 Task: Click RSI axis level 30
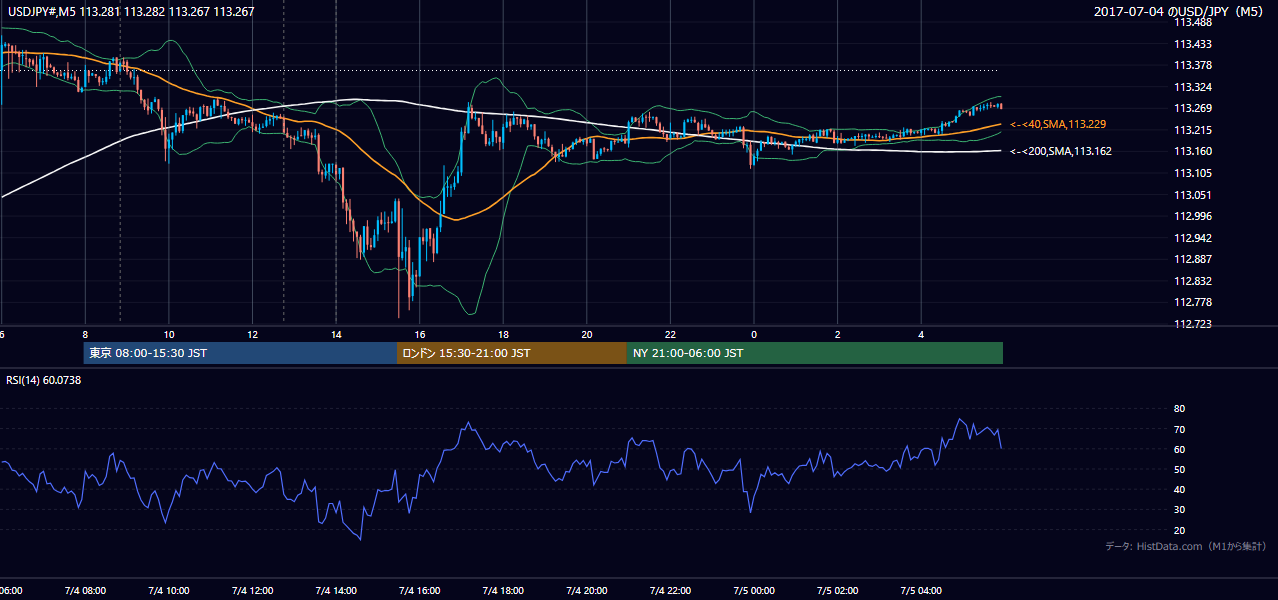[x=1179, y=510]
